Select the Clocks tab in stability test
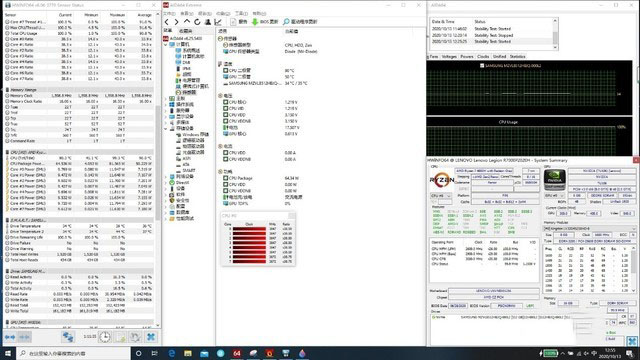The height and width of the screenshot is (360, 640). (483, 57)
